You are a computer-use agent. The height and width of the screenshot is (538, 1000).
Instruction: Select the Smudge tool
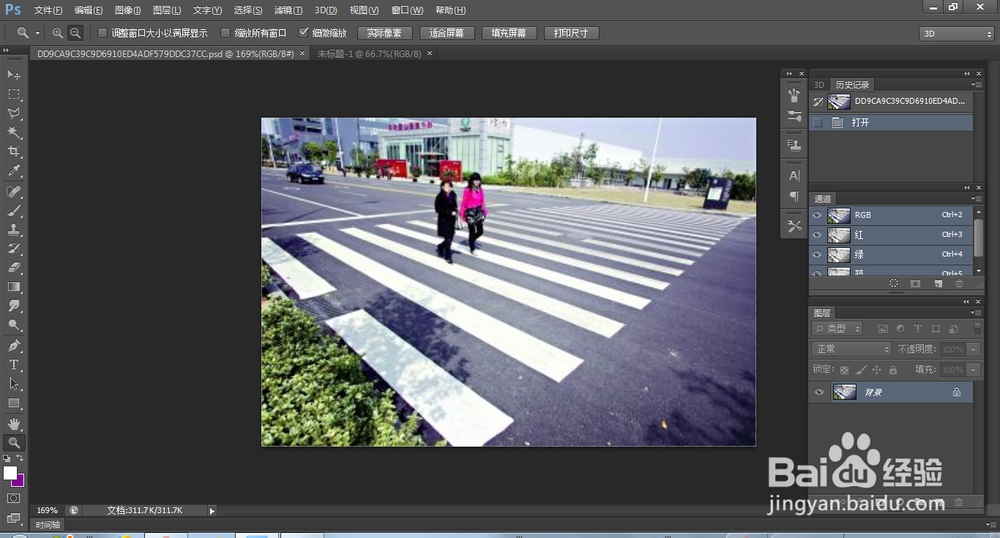[13, 306]
